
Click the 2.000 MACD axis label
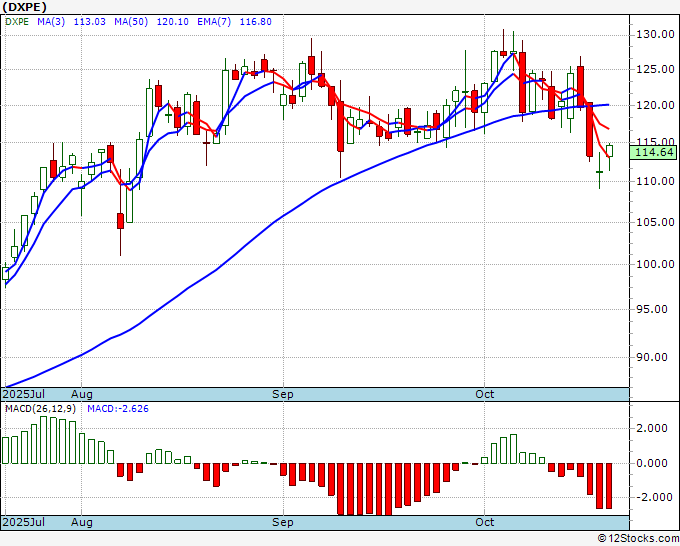point(651,428)
